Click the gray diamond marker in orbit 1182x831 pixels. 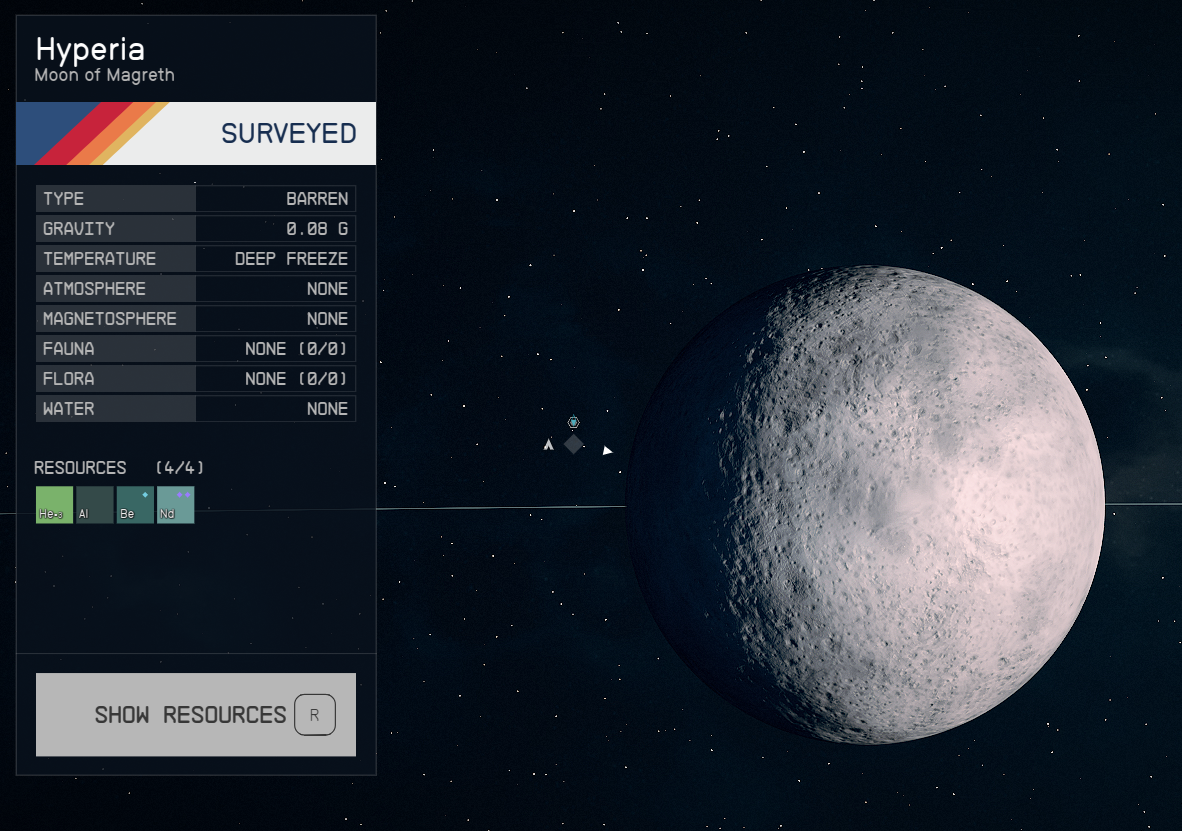(x=574, y=444)
